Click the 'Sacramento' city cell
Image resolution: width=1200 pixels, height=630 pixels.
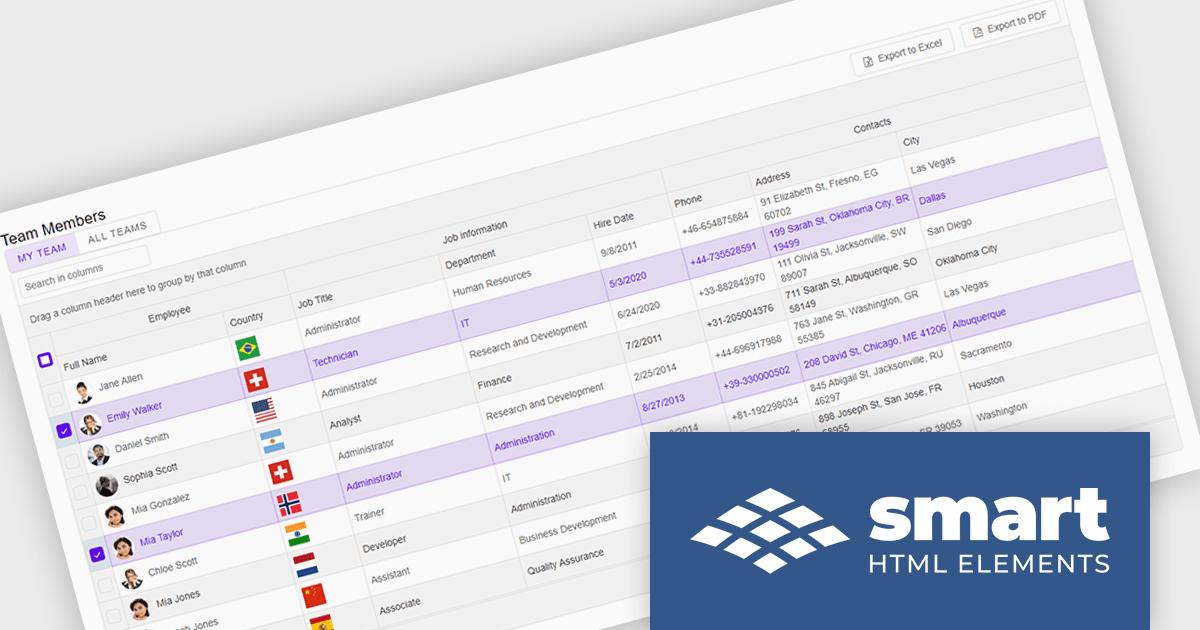click(985, 350)
